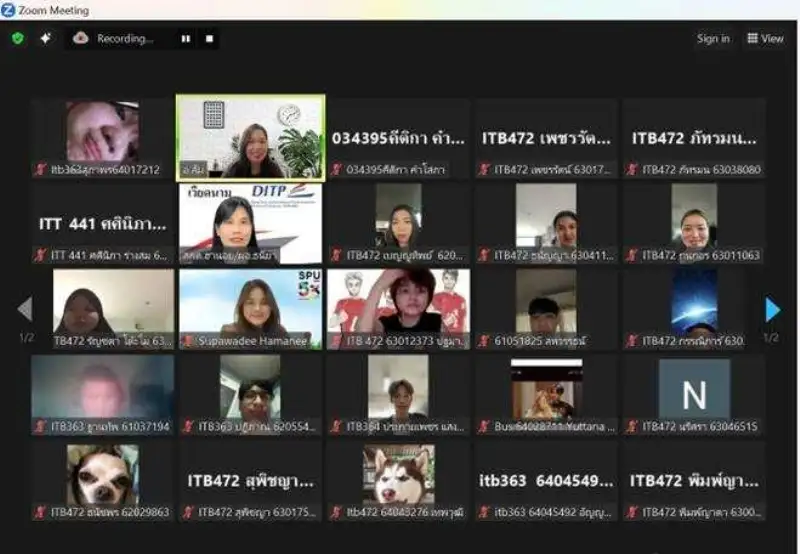This screenshot has height=554, width=800.
Task: Go to previous gallery page with left arrow
Action: [x=26, y=309]
